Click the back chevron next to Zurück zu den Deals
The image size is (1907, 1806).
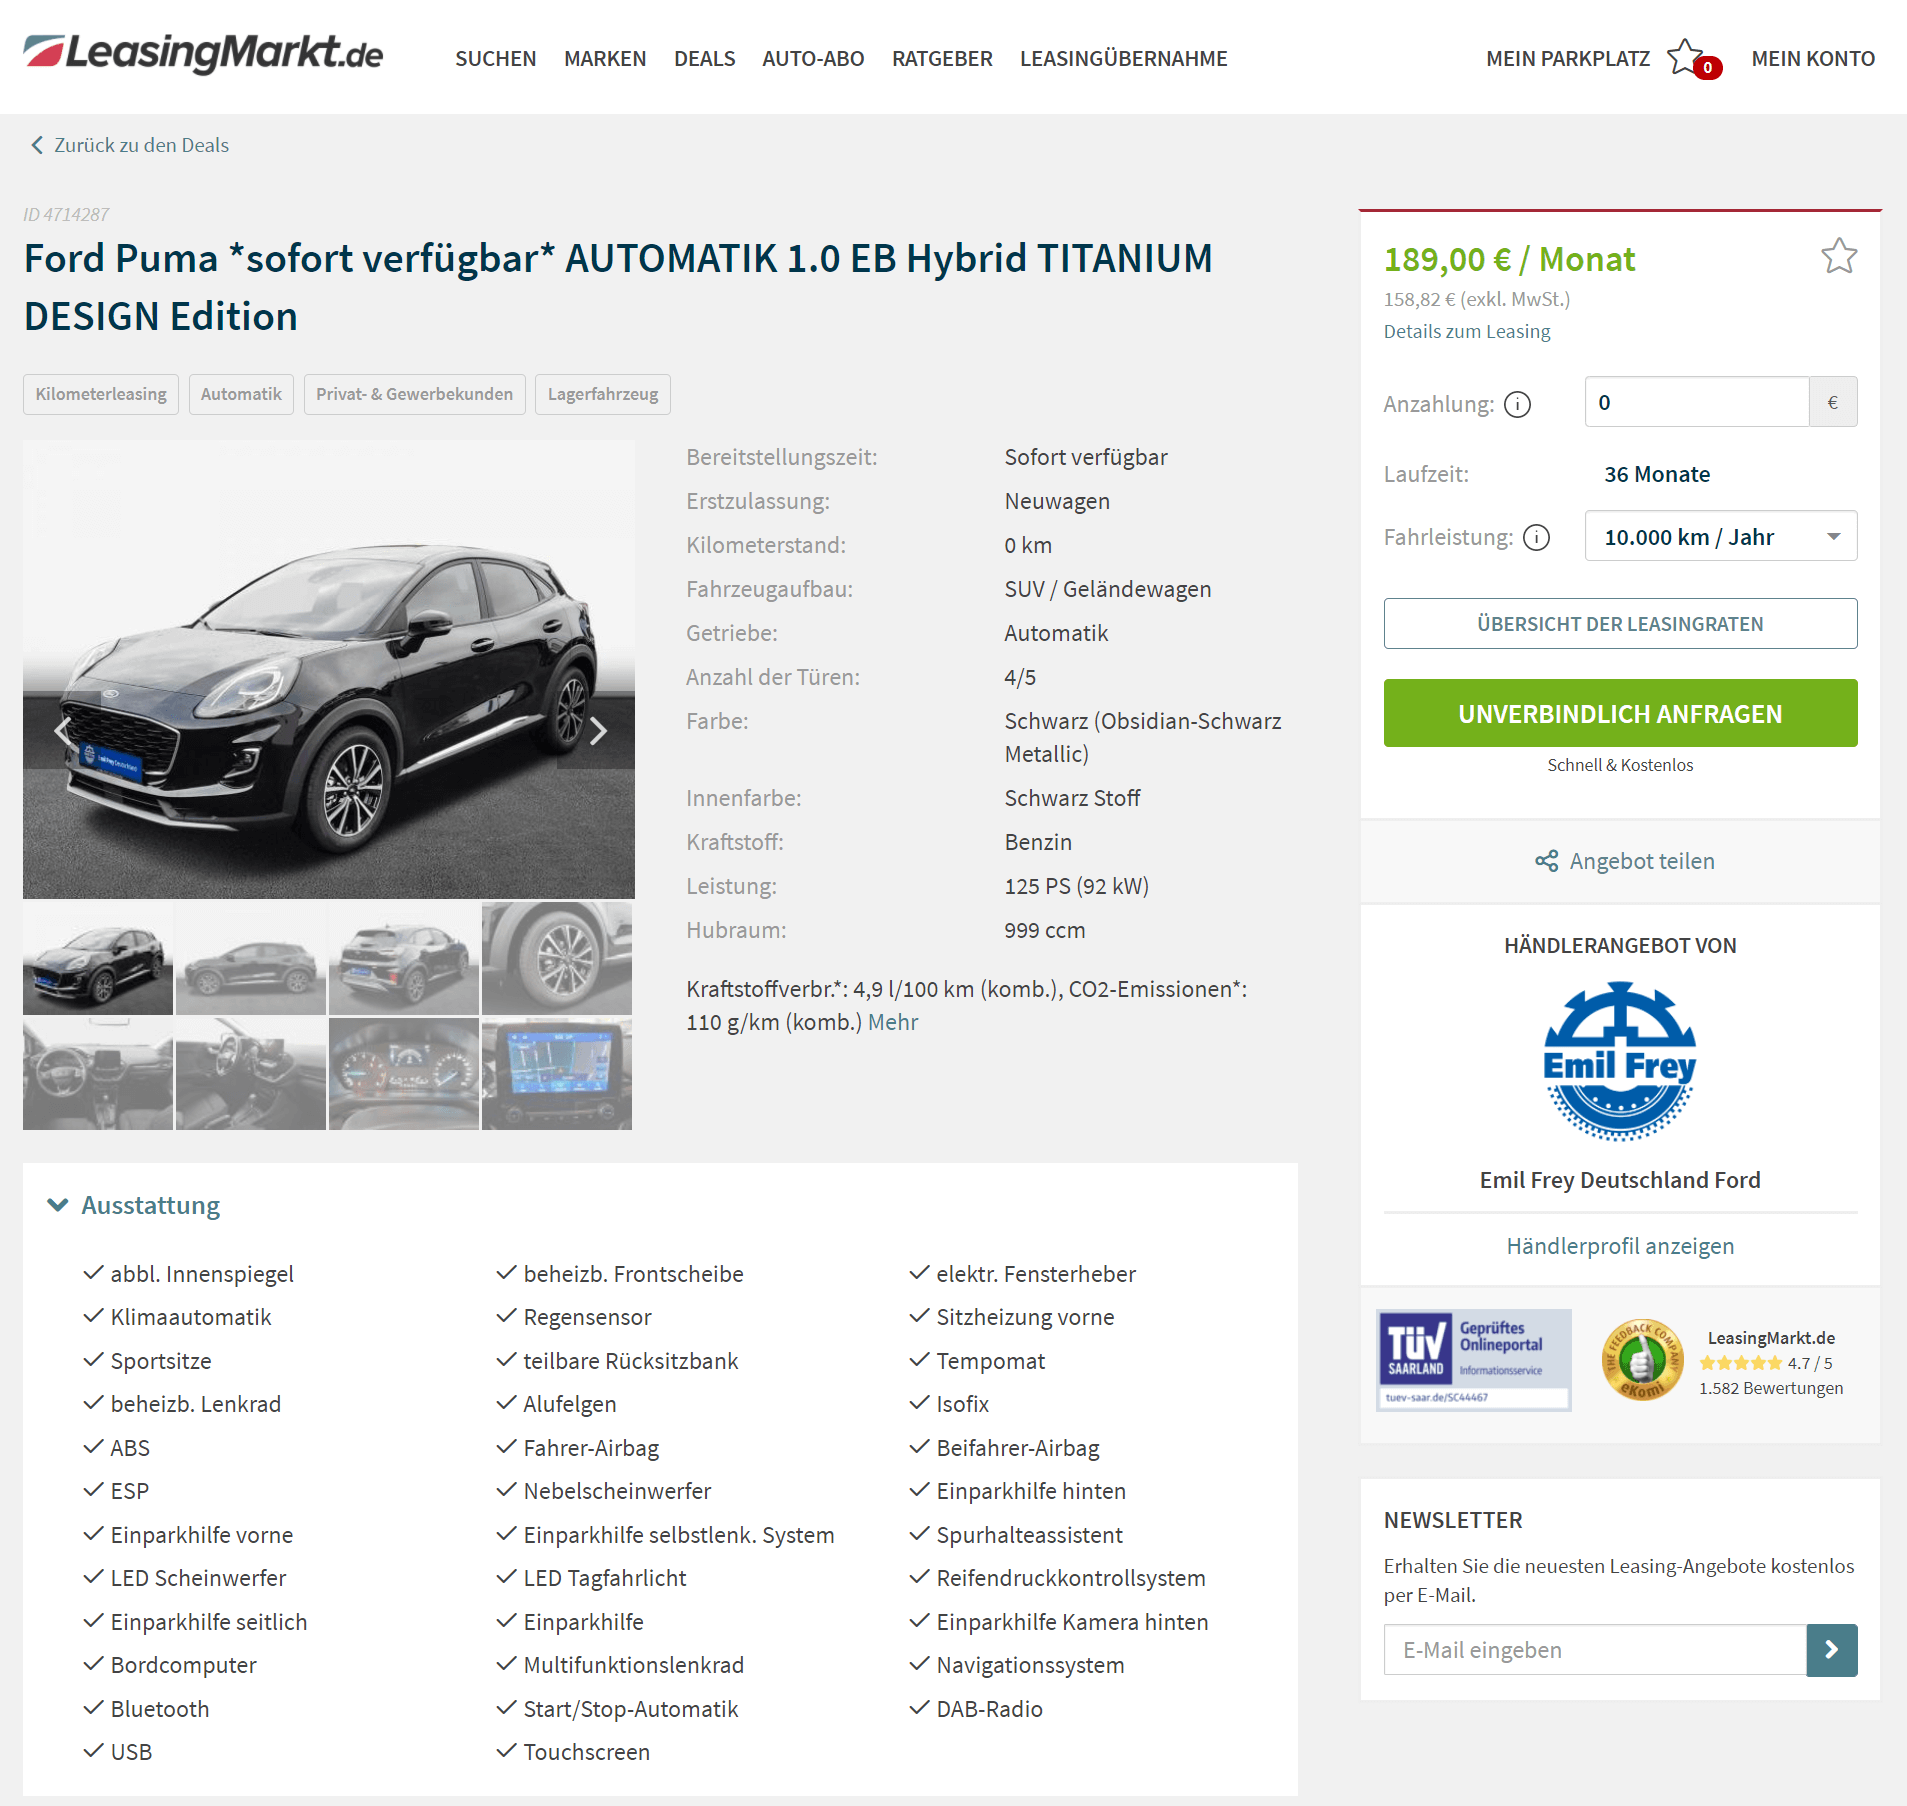coord(37,145)
